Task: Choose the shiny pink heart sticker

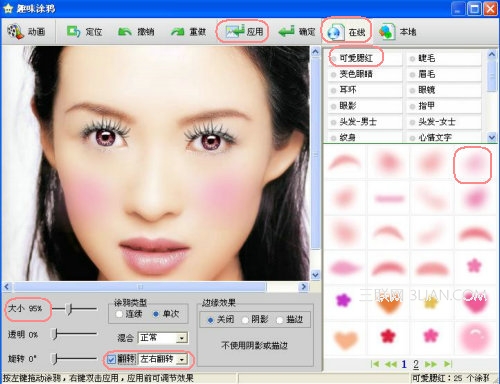Action: coord(475,302)
